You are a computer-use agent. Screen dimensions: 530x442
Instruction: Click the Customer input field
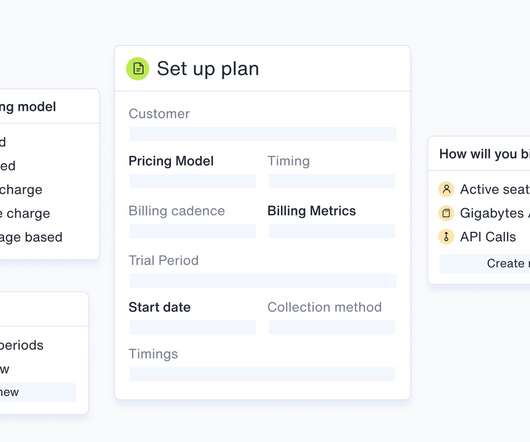263,134
